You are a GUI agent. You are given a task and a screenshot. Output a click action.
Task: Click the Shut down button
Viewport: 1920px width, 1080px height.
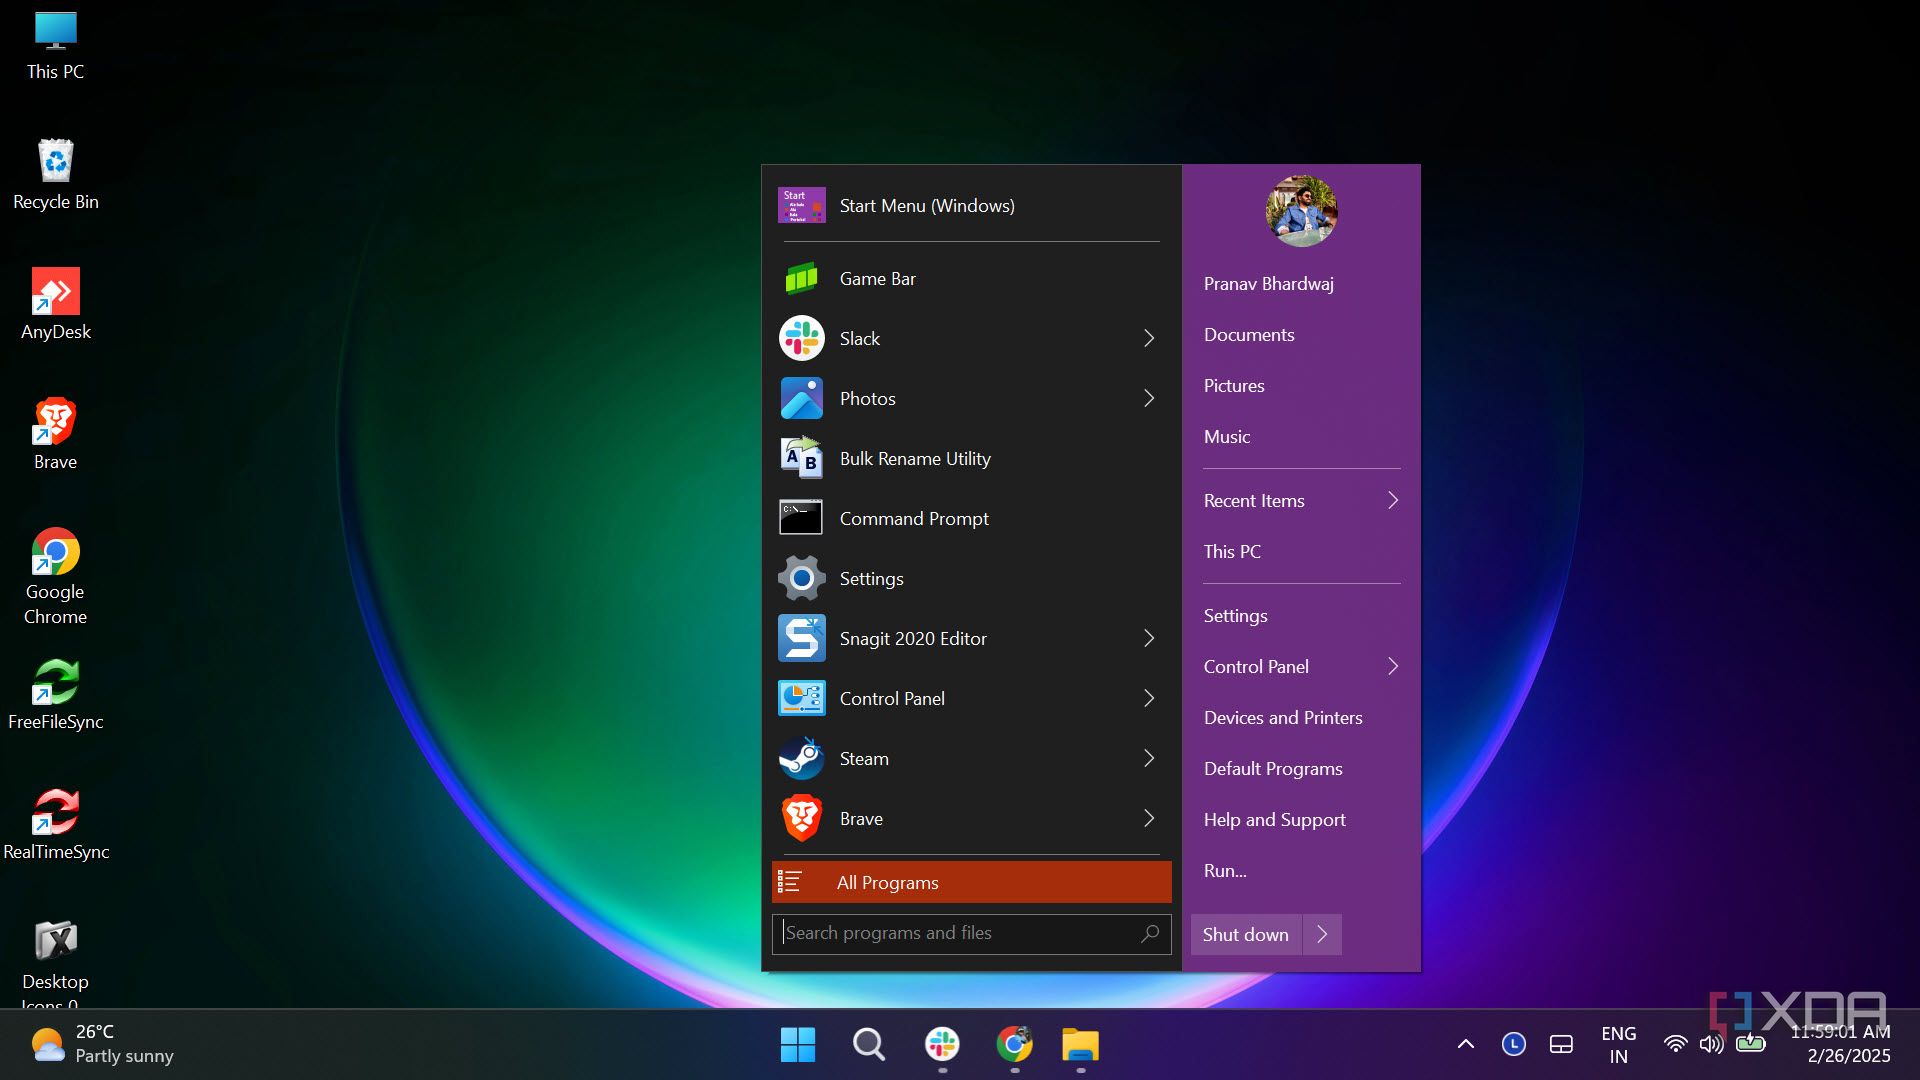tap(1245, 934)
